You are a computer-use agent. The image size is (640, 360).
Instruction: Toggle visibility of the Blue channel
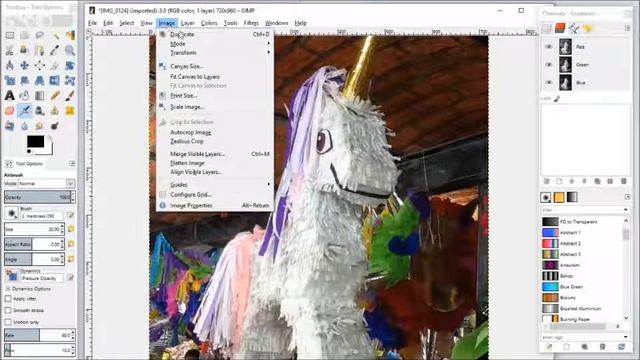[x=549, y=82]
